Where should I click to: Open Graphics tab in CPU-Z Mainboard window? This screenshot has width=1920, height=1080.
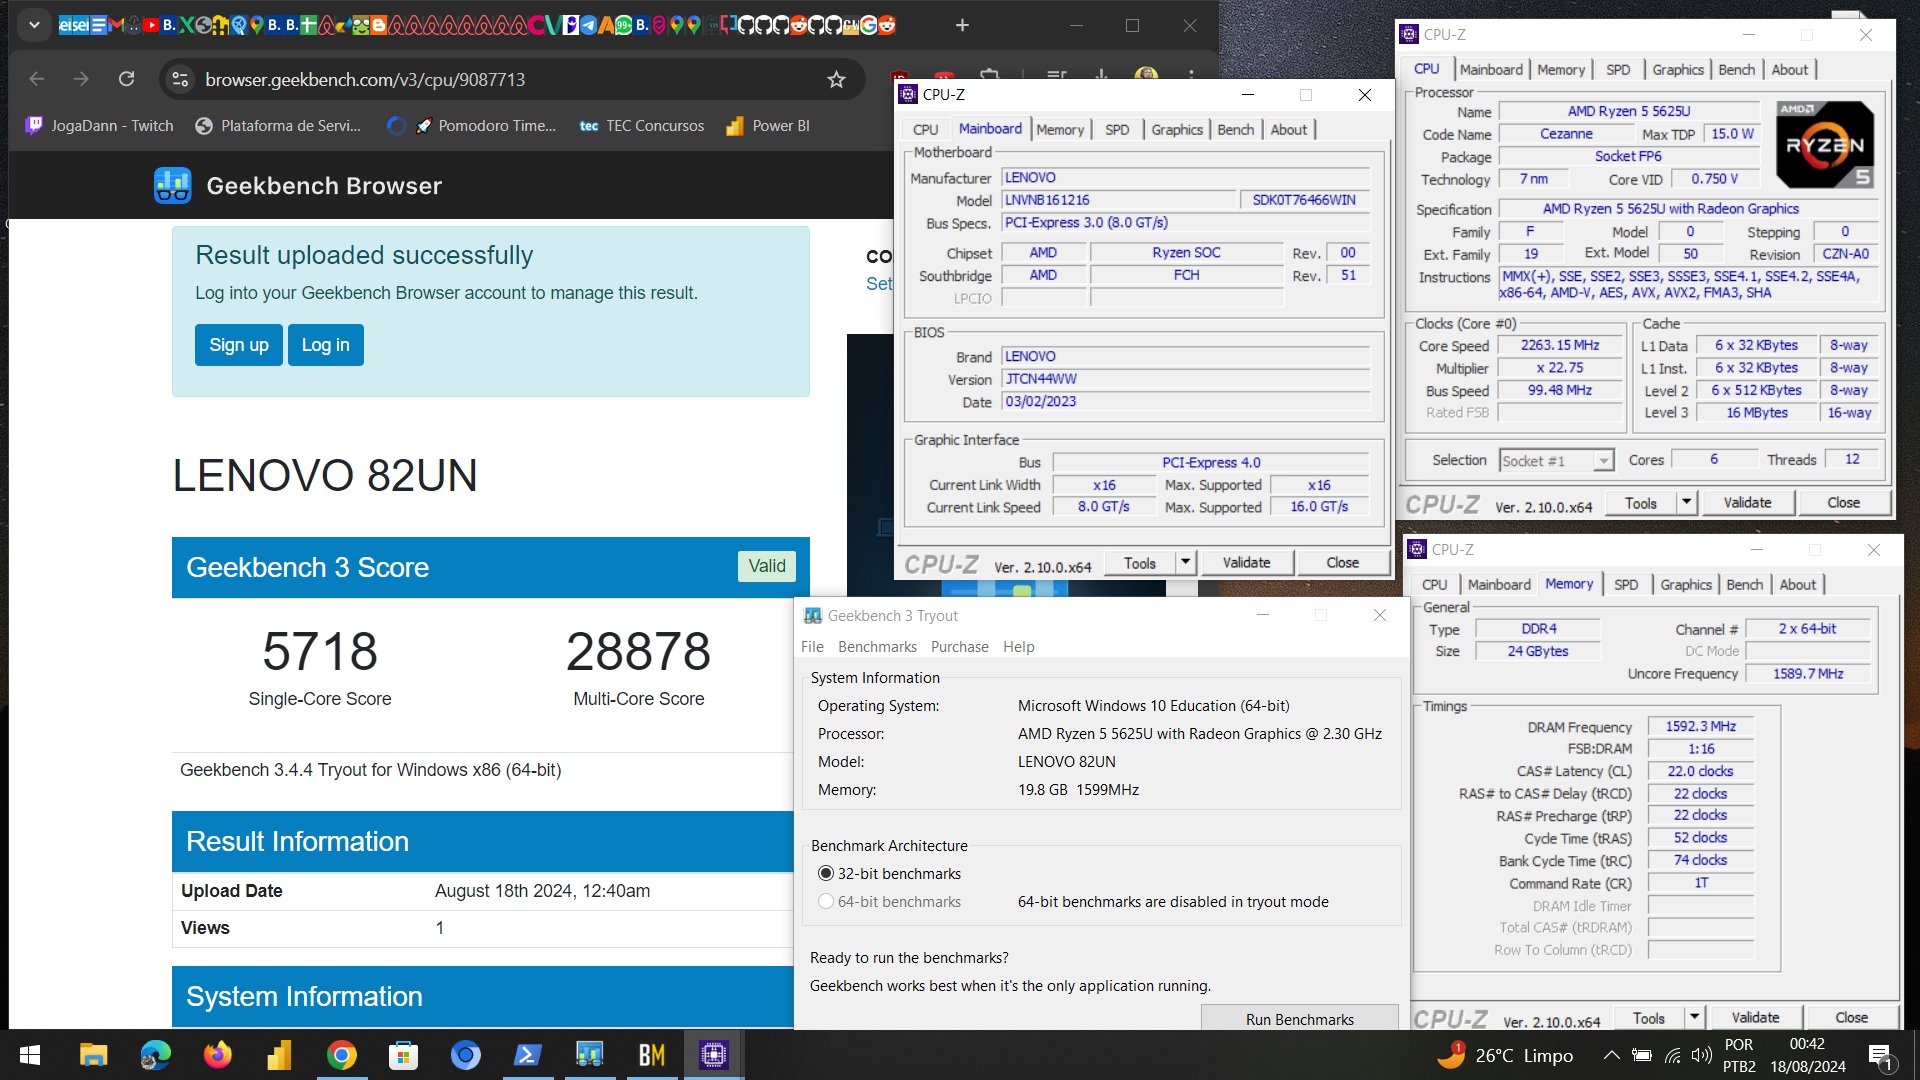tap(1177, 130)
